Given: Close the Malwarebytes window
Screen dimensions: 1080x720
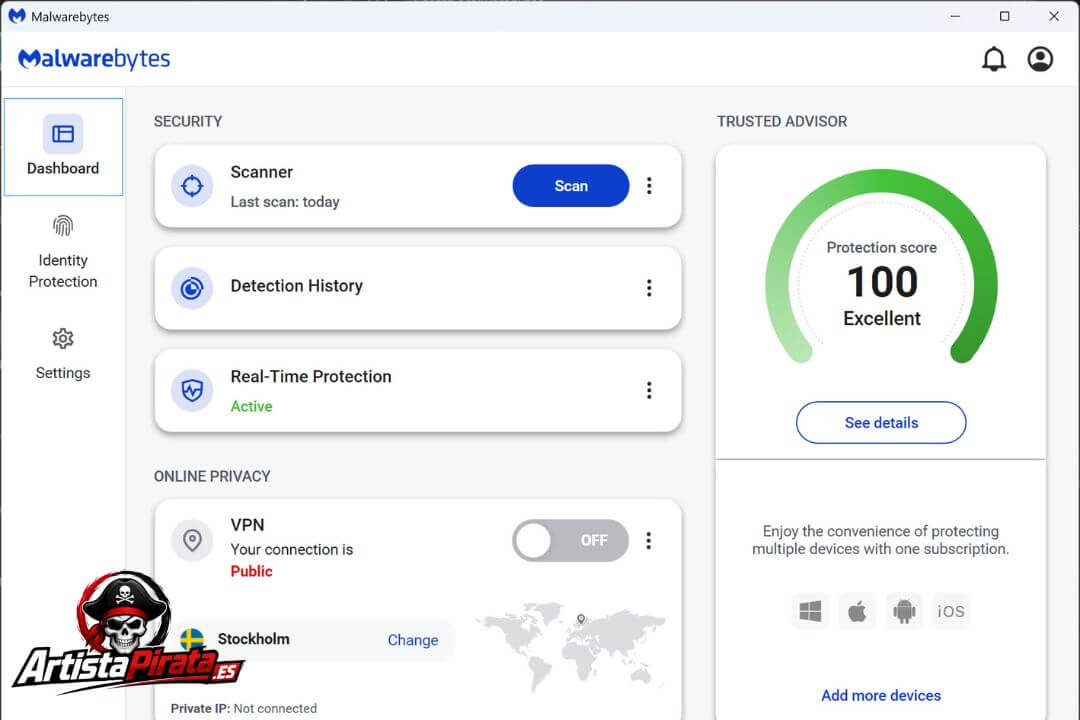Looking at the screenshot, I should [1054, 16].
